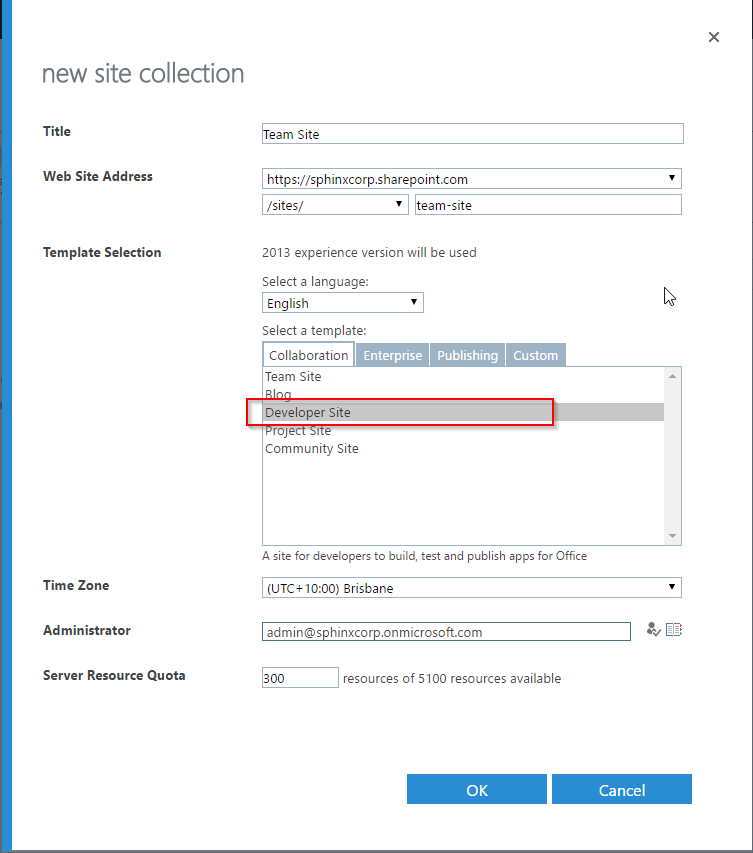Click the Administrator email field
Image resolution: width=753 pixels, height=853 pixels.
(446, 632)
